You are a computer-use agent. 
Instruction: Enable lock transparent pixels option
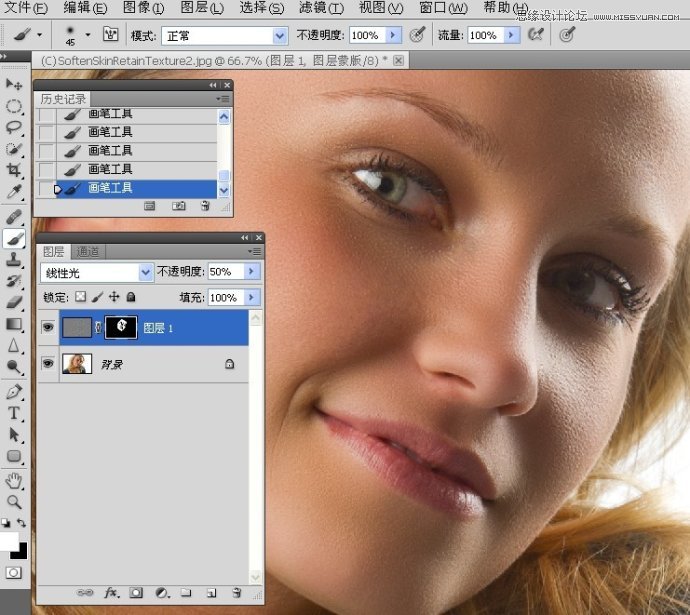tap(81, 297)
